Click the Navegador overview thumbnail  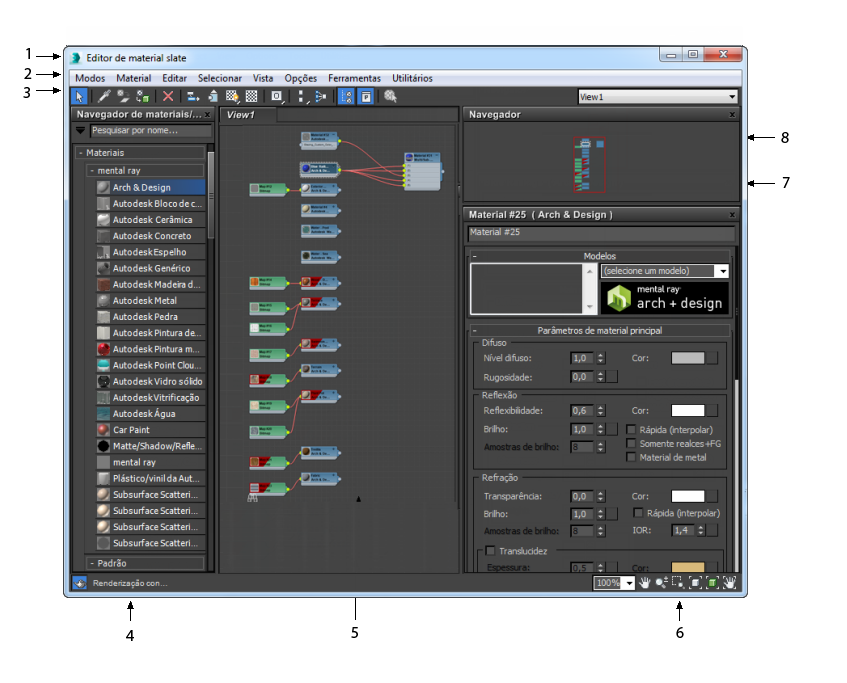click(589, 164)
